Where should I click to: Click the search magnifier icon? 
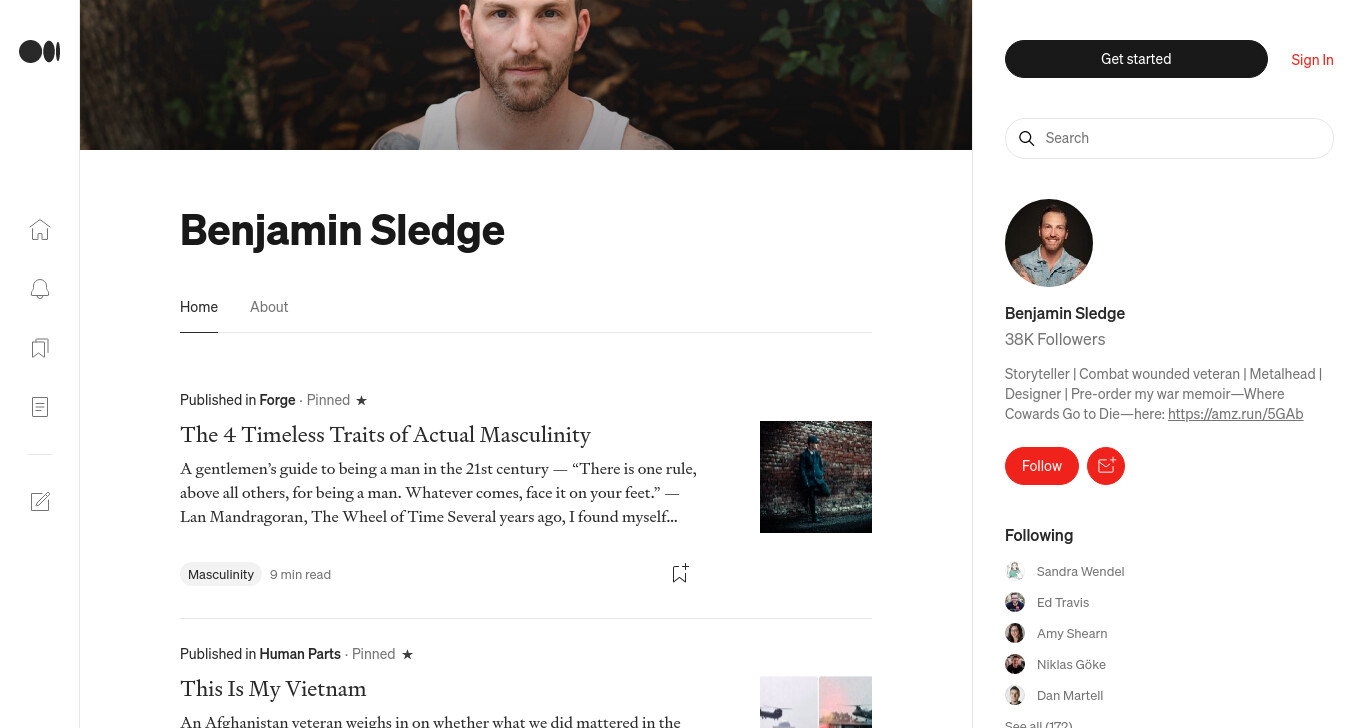1026,138
